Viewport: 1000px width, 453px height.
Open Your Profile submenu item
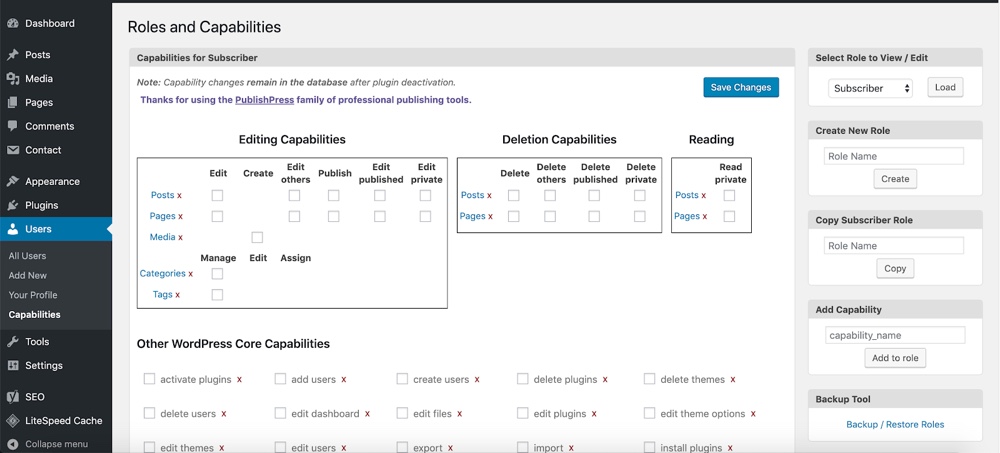[x=33, y=295]
